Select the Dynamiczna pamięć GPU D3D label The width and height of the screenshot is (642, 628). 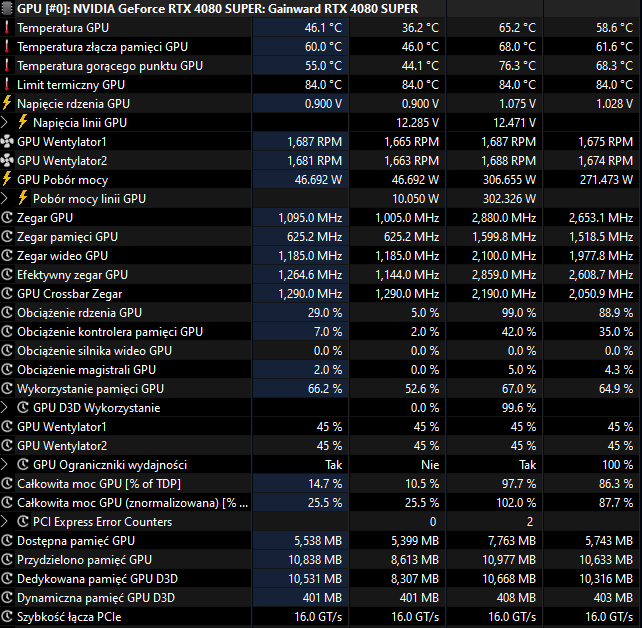96,598
